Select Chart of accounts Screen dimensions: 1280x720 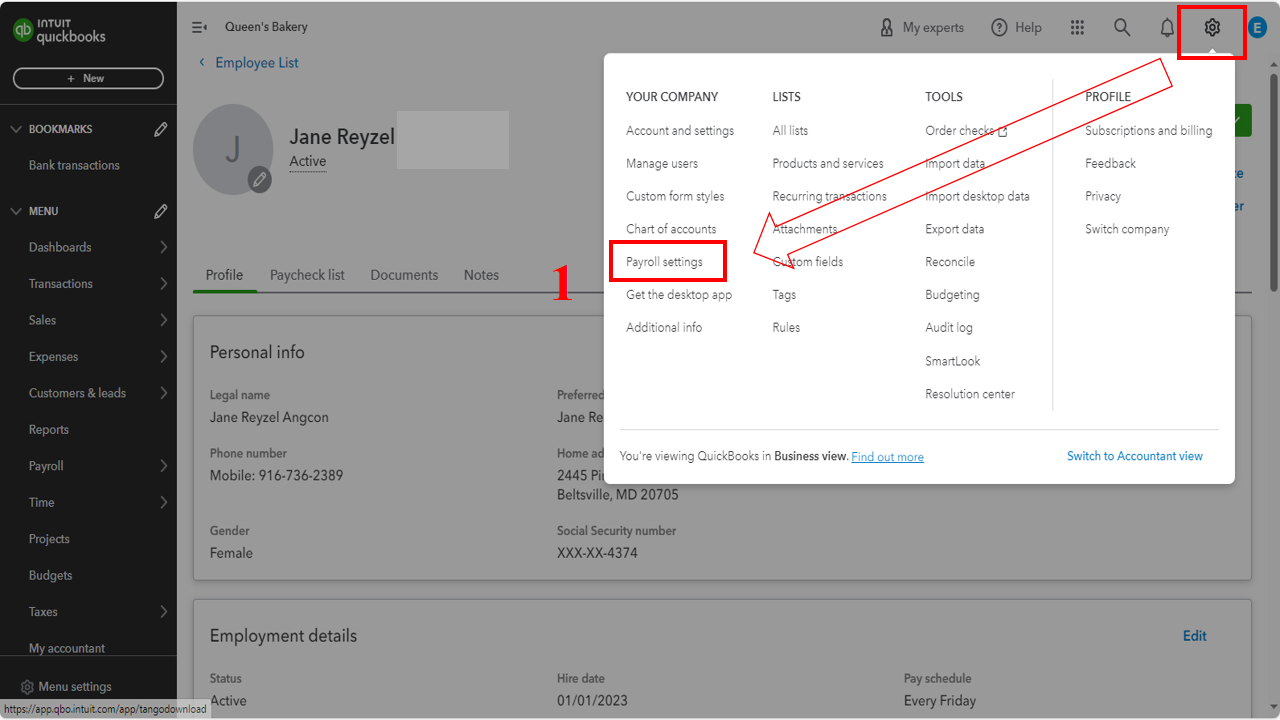(x=671, y=229)
